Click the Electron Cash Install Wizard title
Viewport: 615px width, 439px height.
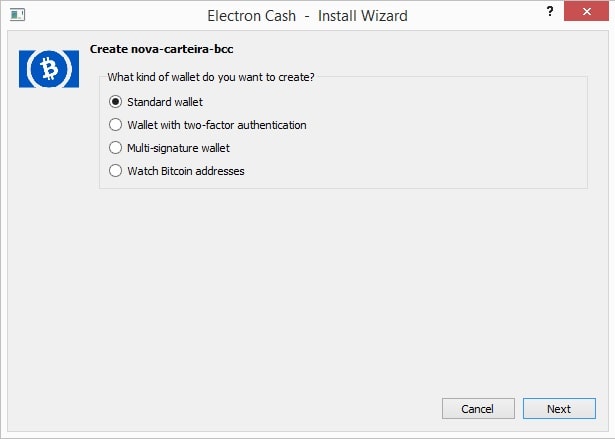coord(307,16)
